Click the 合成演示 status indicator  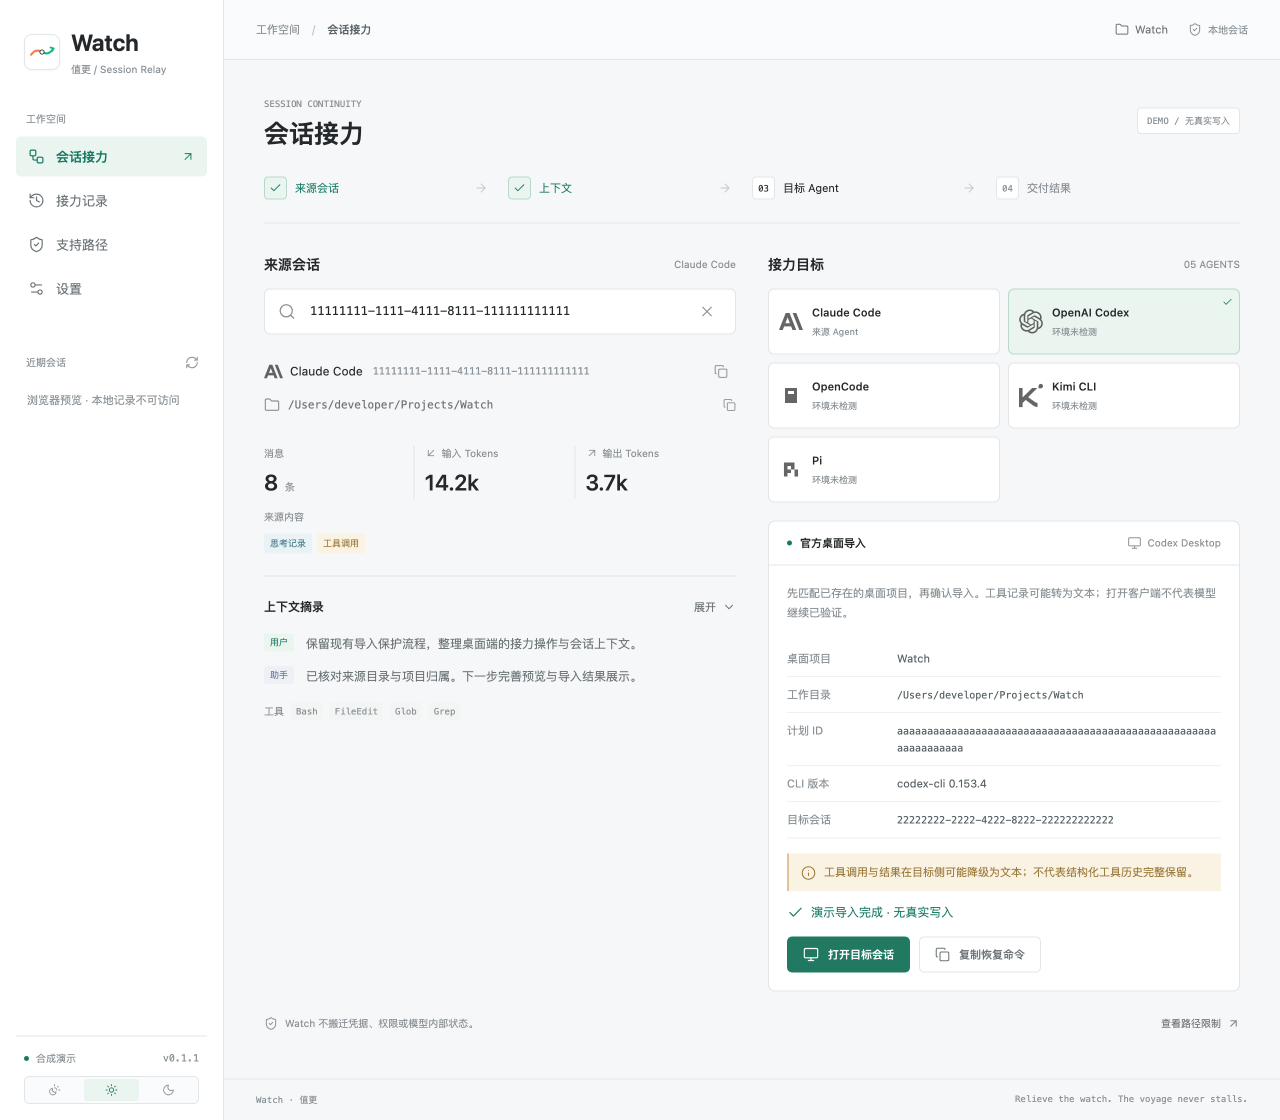pyautogui.click(x=50, y=1058)
